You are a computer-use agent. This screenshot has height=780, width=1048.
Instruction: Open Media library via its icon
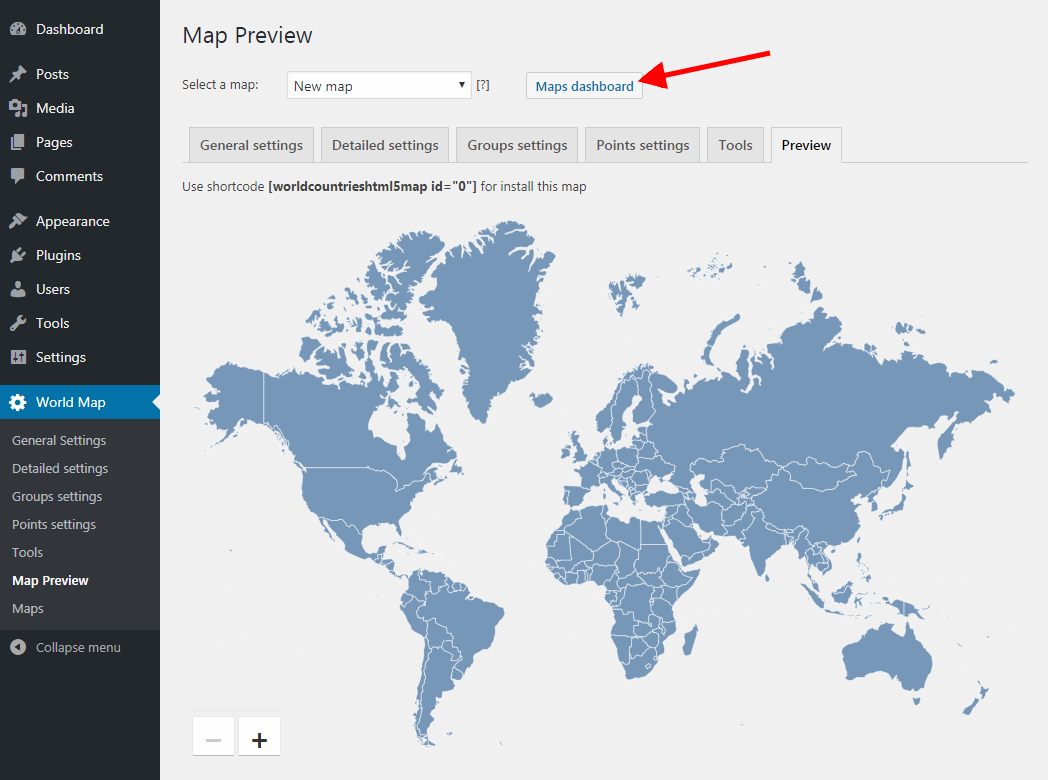click(20, 107)
